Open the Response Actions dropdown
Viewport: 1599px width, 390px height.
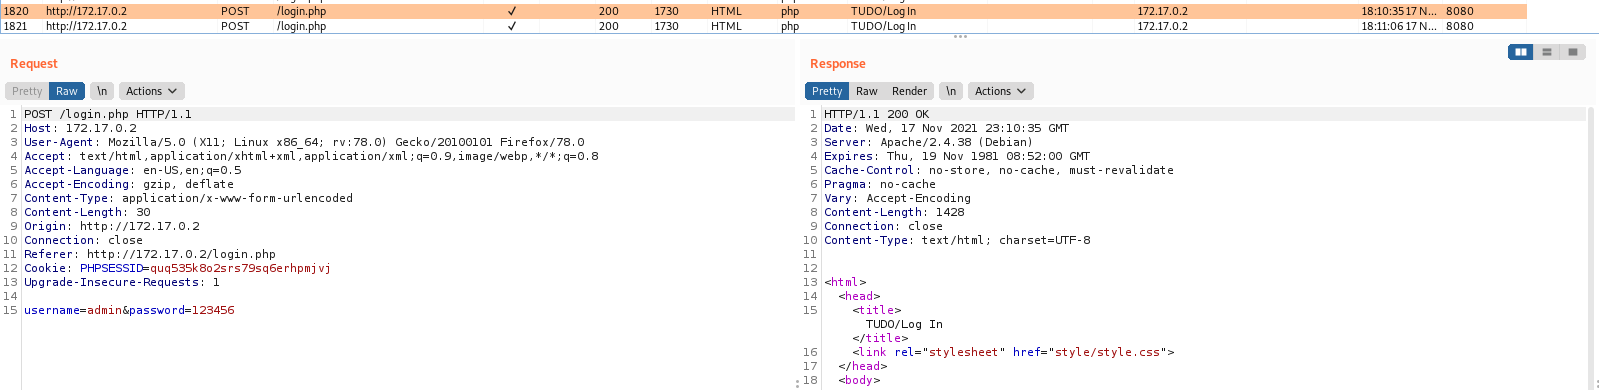click(1000, 91)
